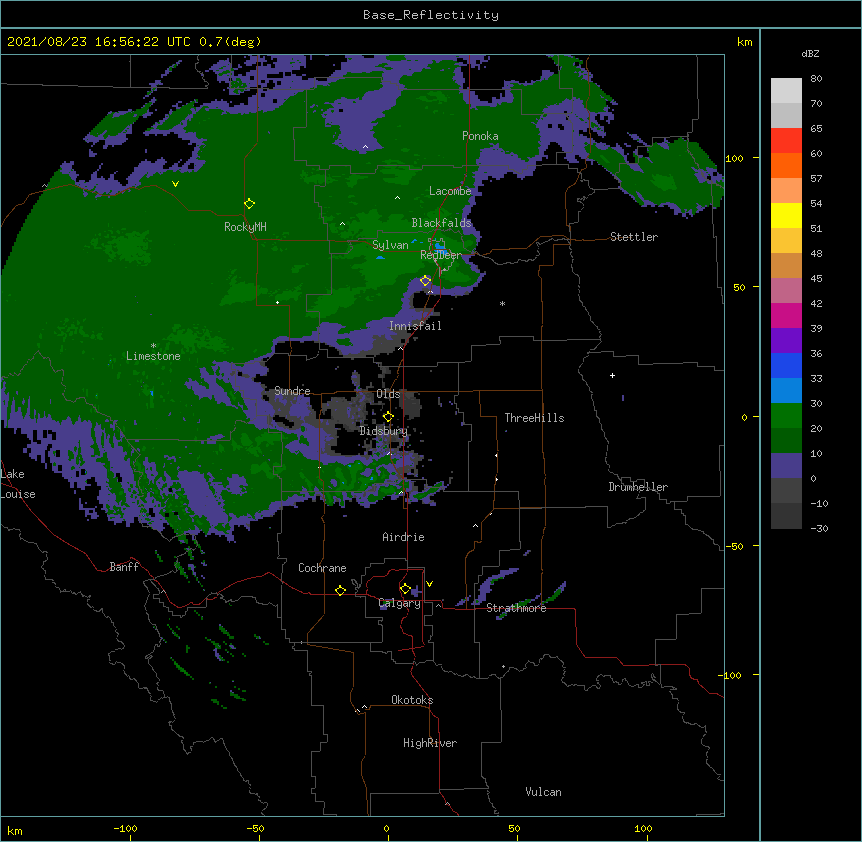
Task: Click the HighRiver label
Action: [x=429, y=743]
